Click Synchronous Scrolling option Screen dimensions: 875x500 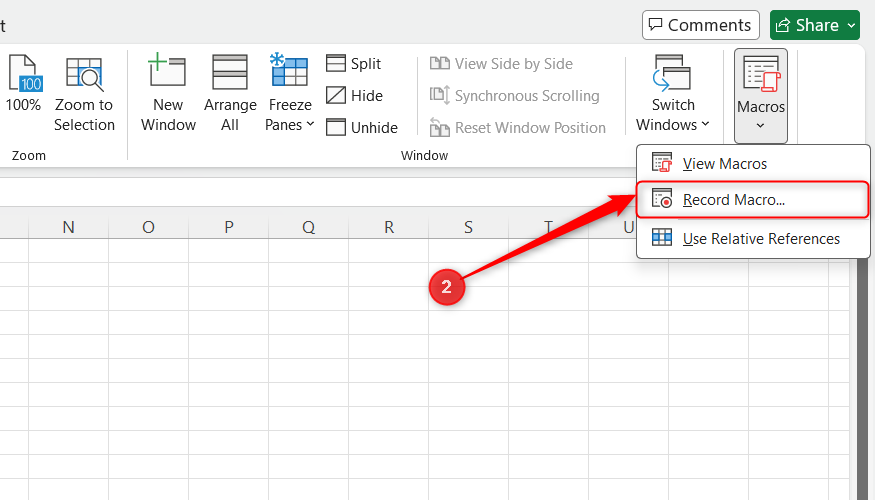point(515,95)
